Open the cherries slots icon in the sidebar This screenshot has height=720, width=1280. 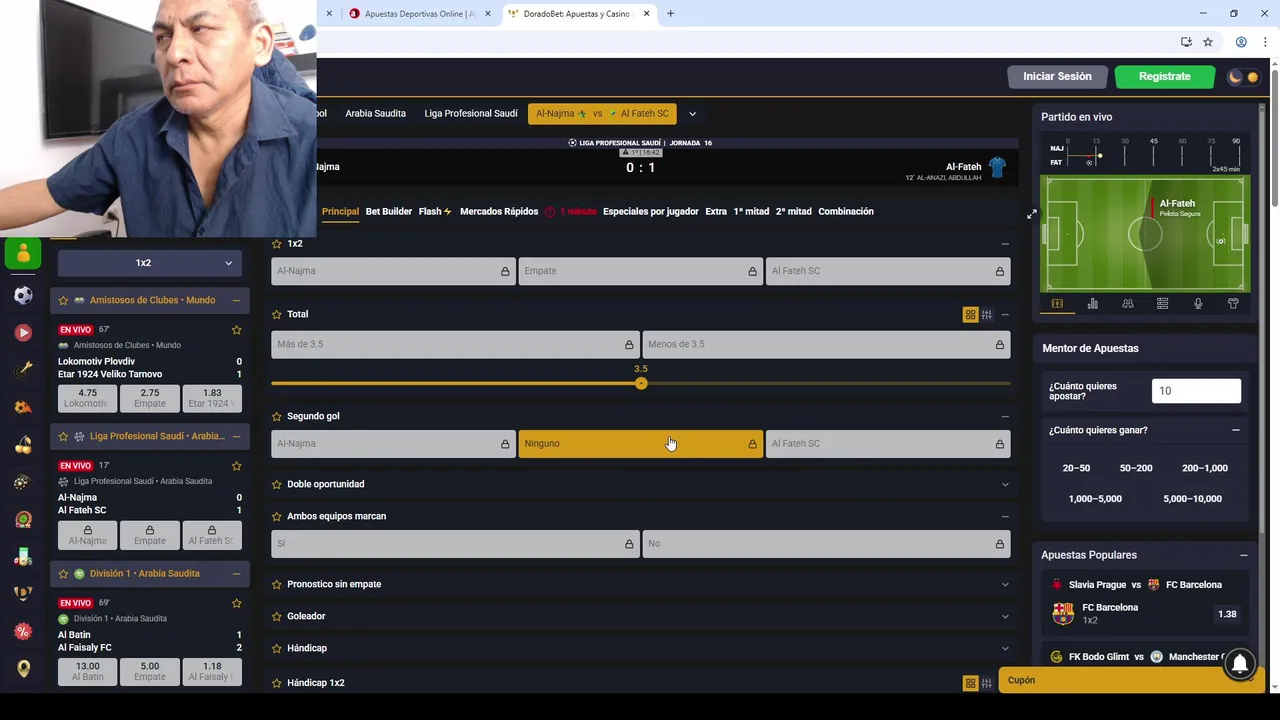(23, 445)
